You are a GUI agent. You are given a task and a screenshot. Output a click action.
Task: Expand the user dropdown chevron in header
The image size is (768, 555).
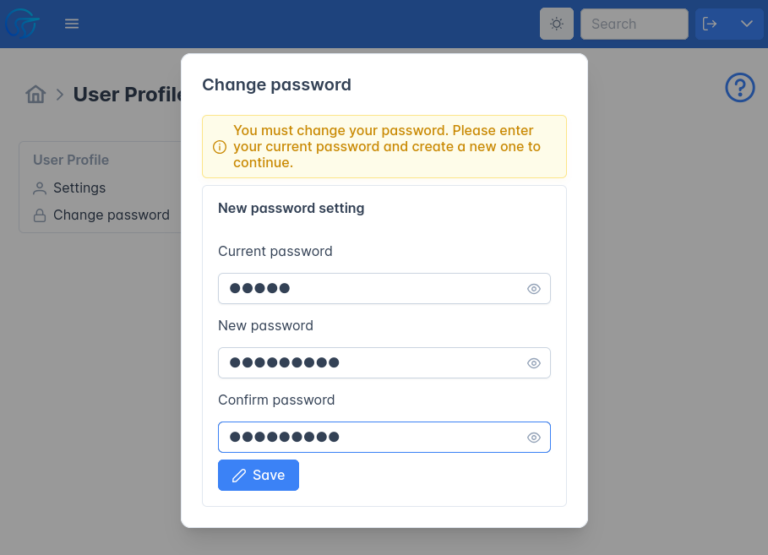point(746,24)
